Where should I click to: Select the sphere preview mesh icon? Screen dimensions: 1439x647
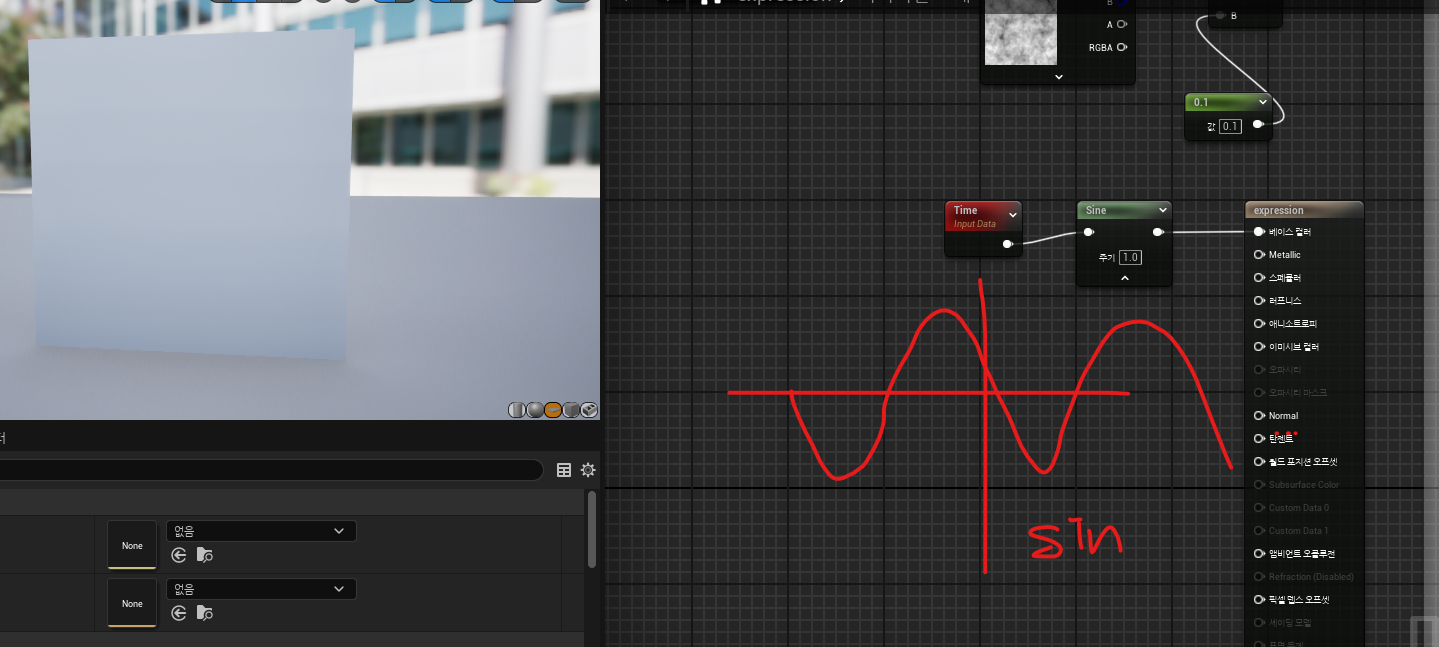(535, 409)
